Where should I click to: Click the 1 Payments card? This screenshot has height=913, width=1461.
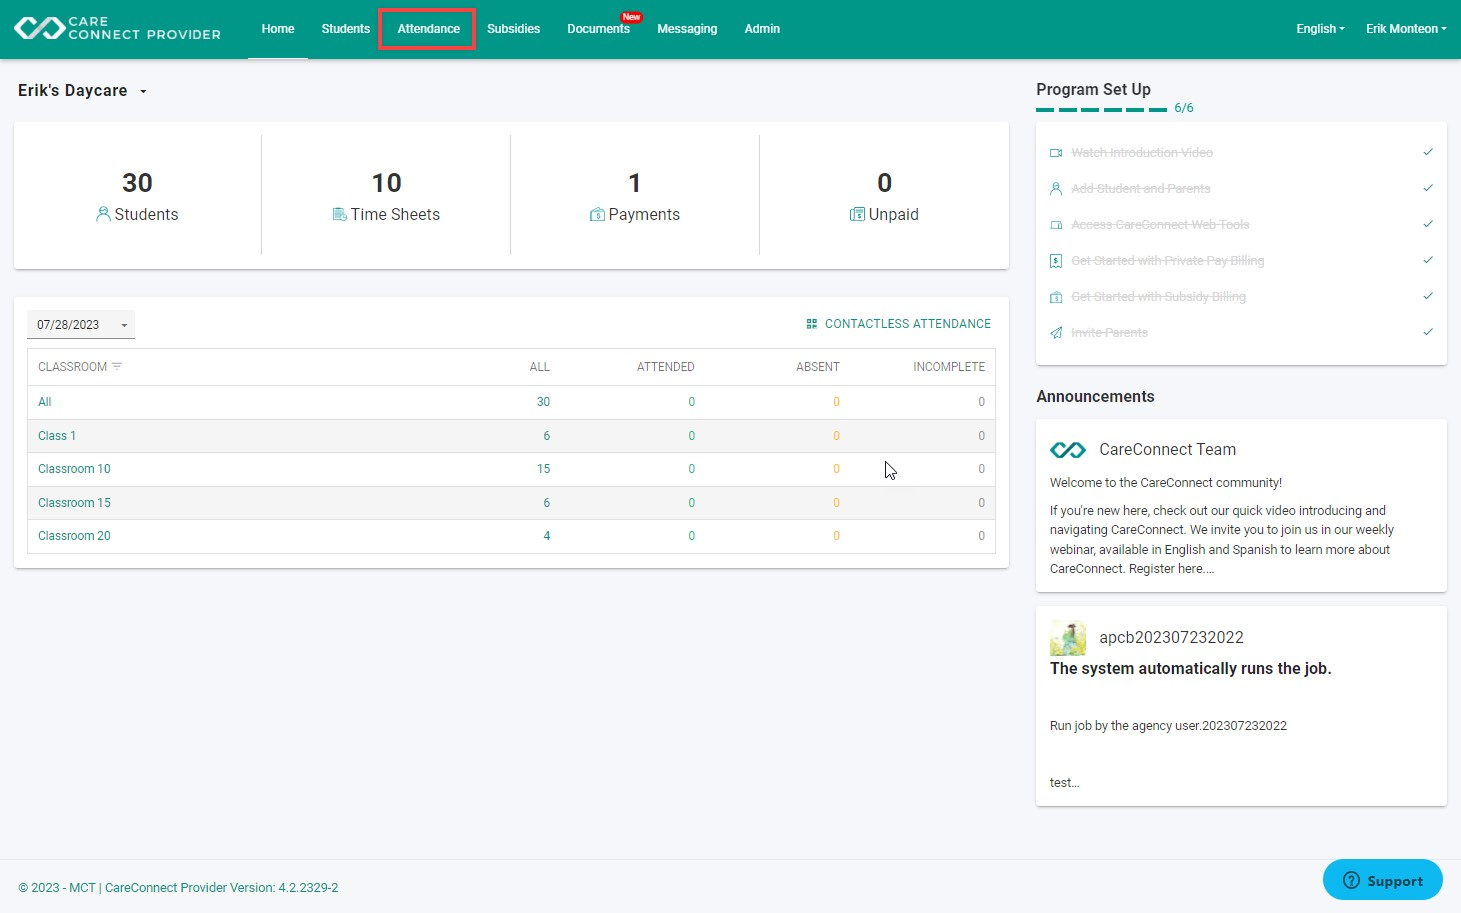coord(635,195)
